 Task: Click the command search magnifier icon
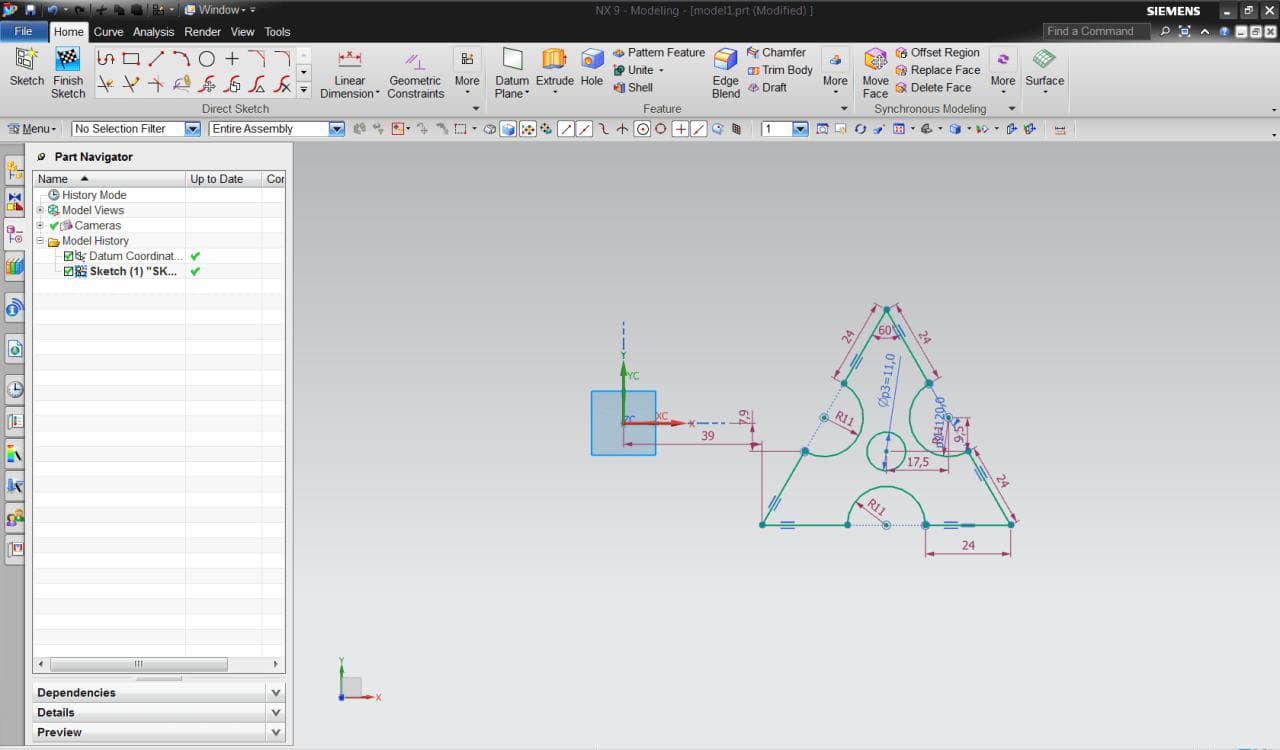(x=1166, y=31)
